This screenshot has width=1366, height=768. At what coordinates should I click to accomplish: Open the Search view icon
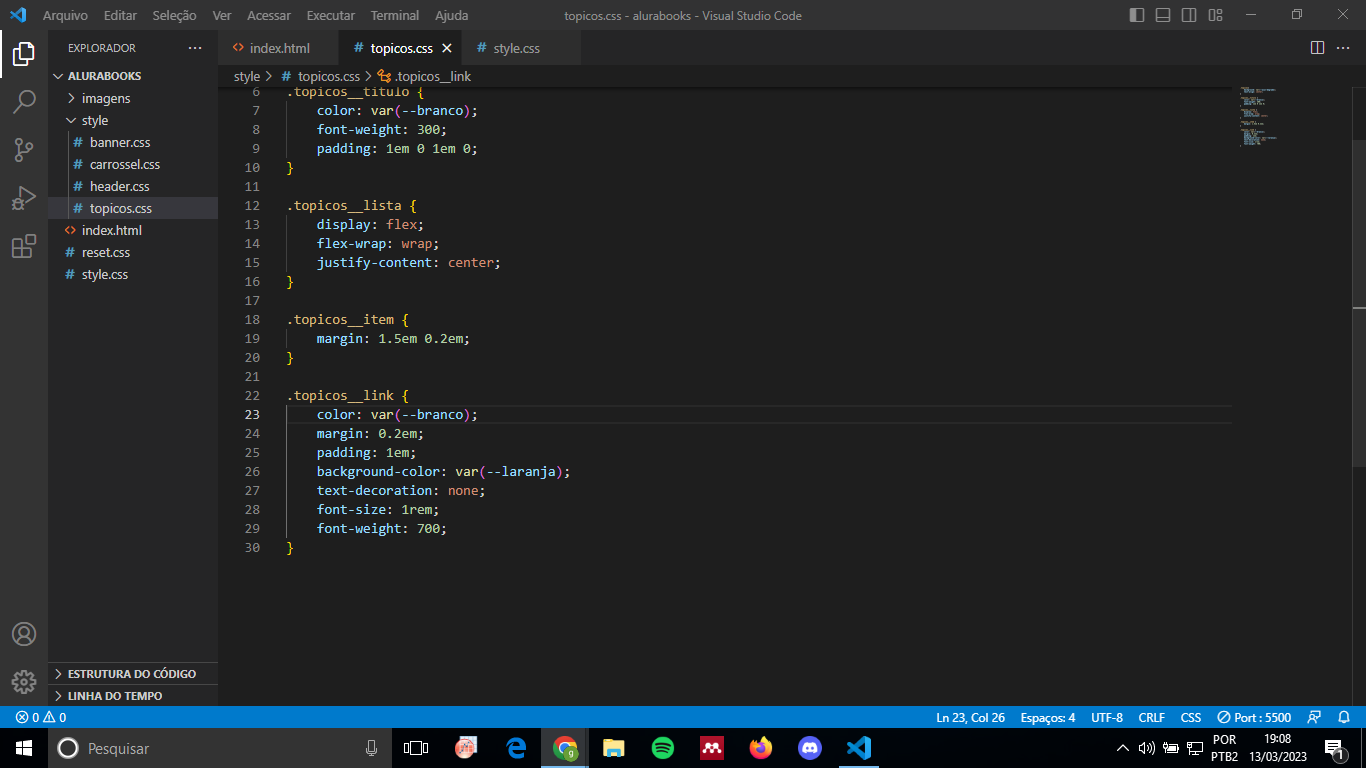coord(24,102)
